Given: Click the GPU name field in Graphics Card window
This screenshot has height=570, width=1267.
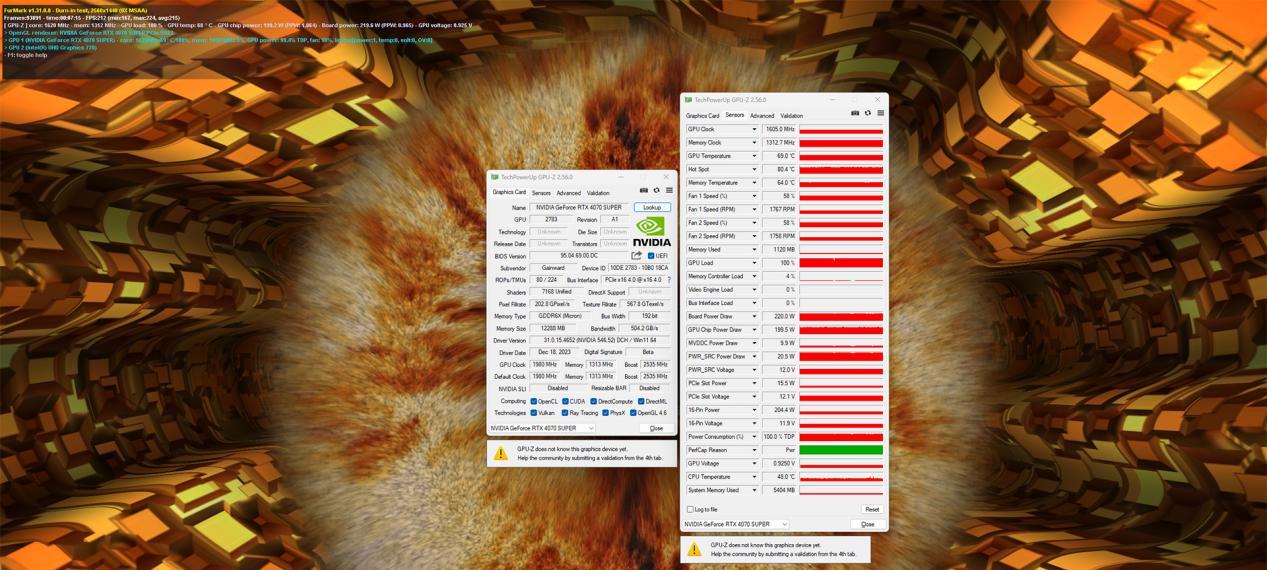Looking at the screenshot, I should click(579, 208).
